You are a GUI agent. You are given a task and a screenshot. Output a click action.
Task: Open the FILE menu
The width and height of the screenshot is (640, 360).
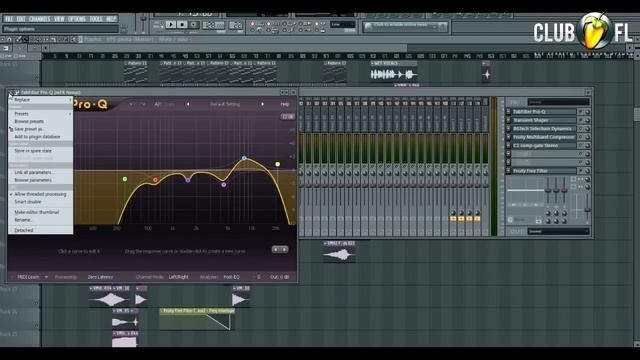[x=9, y=19]
